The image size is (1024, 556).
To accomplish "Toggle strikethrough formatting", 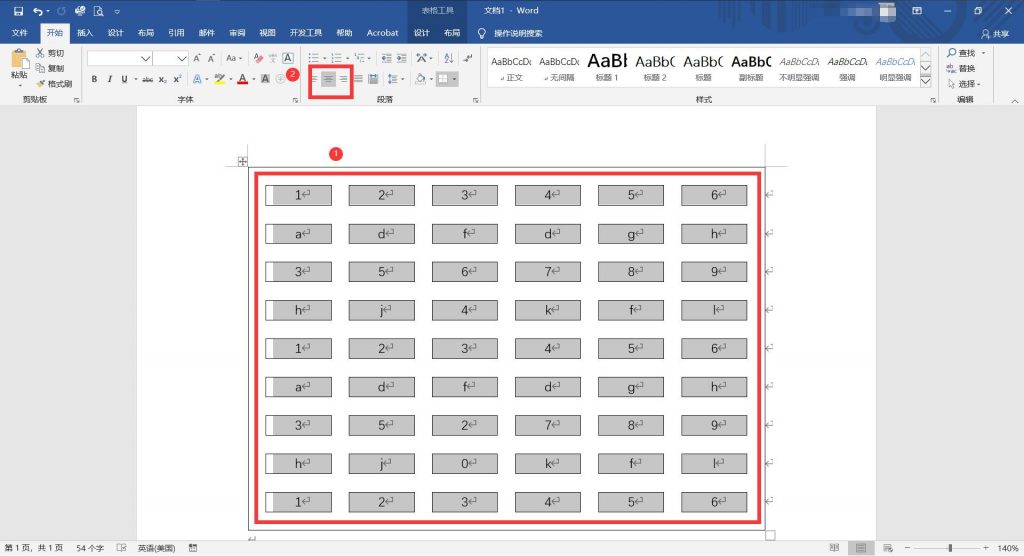I will pos(148,79).
